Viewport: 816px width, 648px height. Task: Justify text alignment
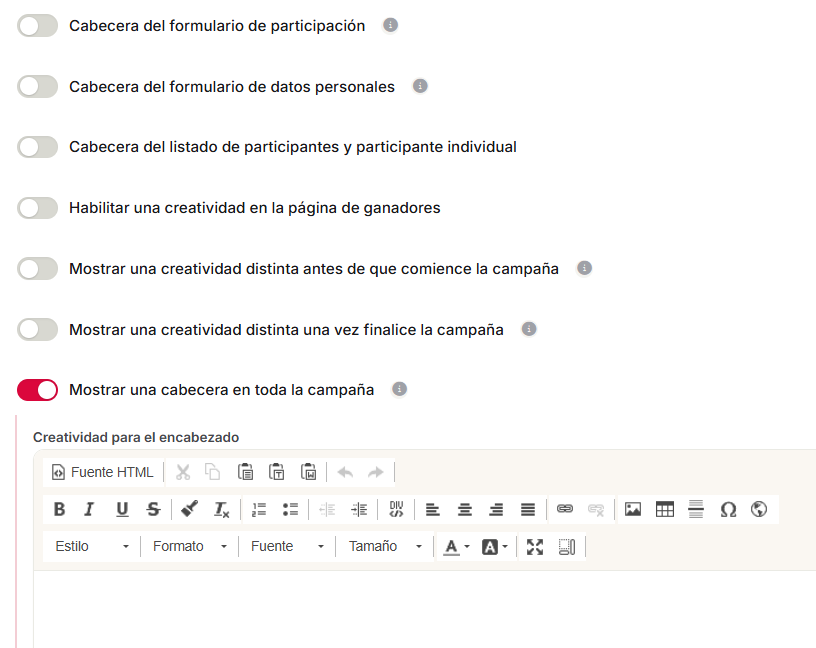[x=528, y=509]
